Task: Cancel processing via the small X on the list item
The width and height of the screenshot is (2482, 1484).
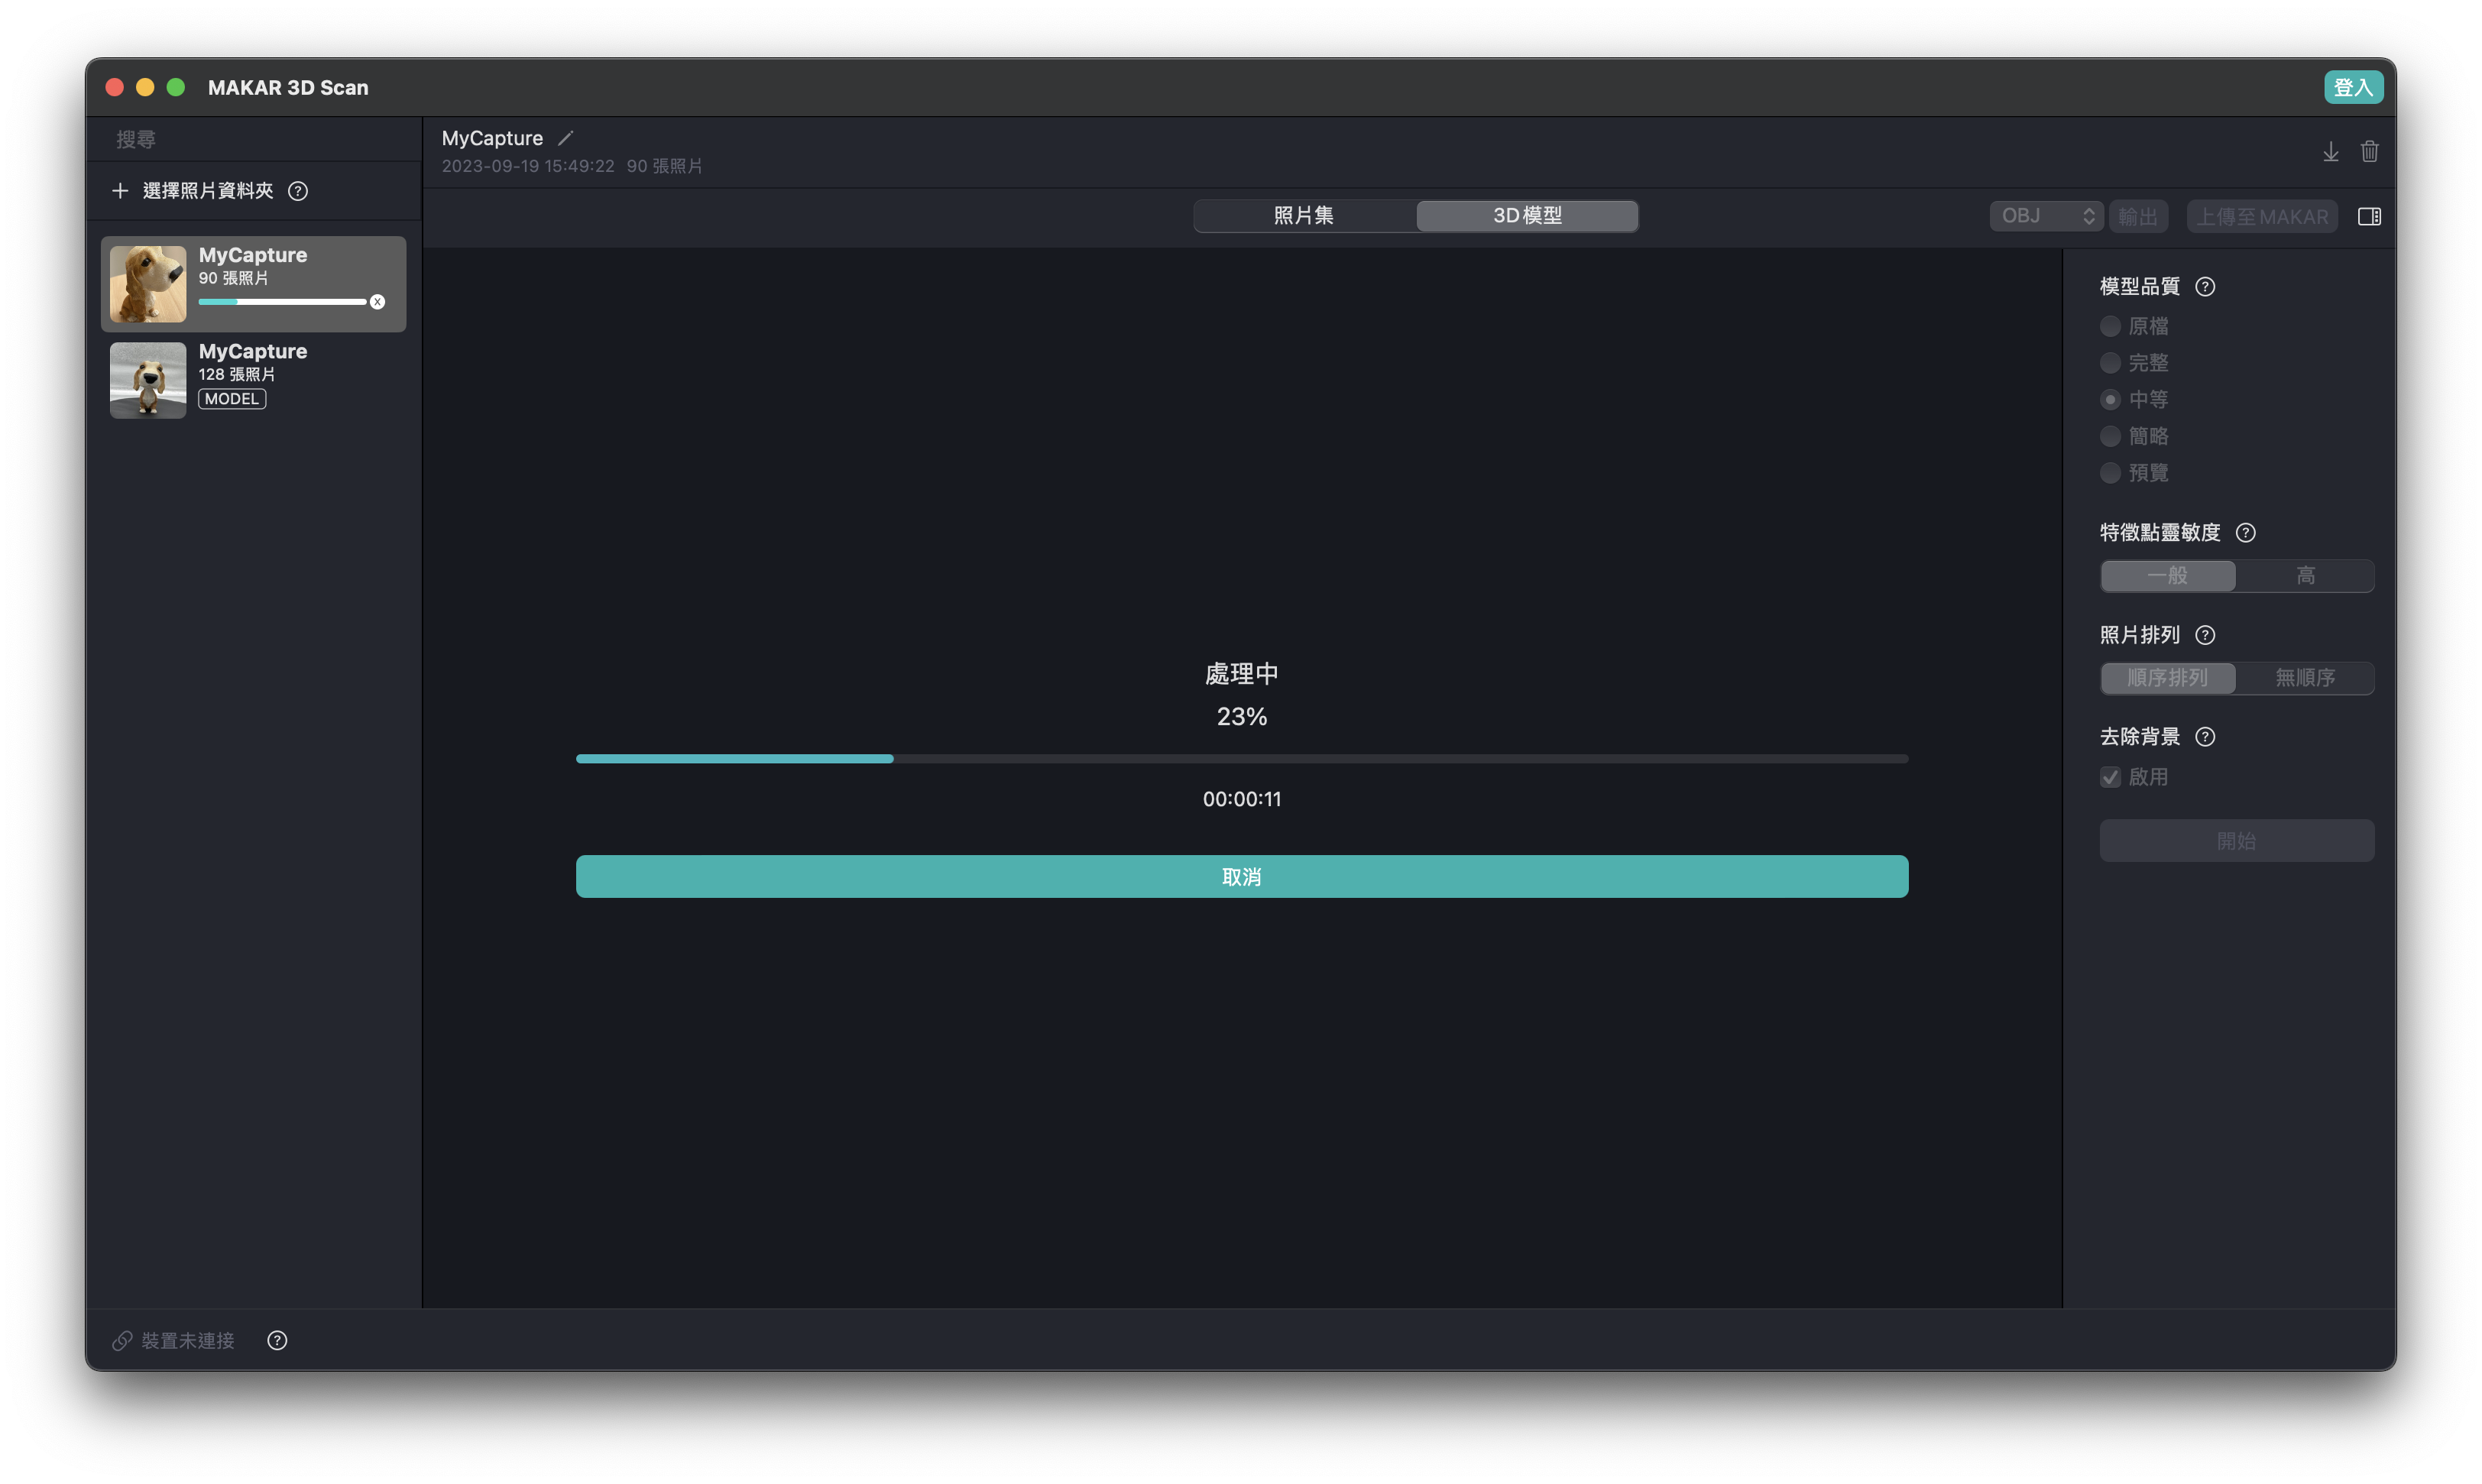Action: (x=377, y=302)
